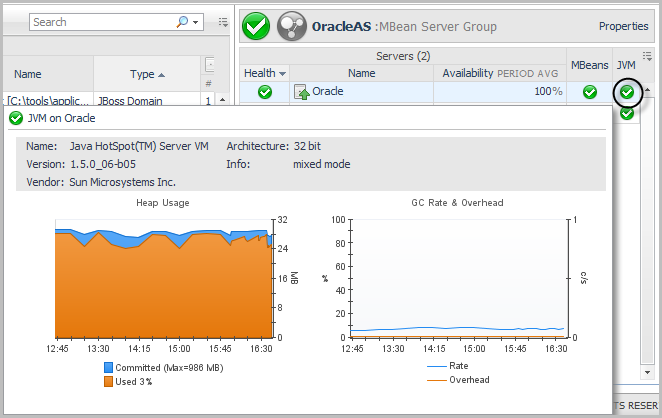Click the servers Name column header
The width and height of the screenshot is (662, 418).
pyautogui.click(x=361, y=73)
